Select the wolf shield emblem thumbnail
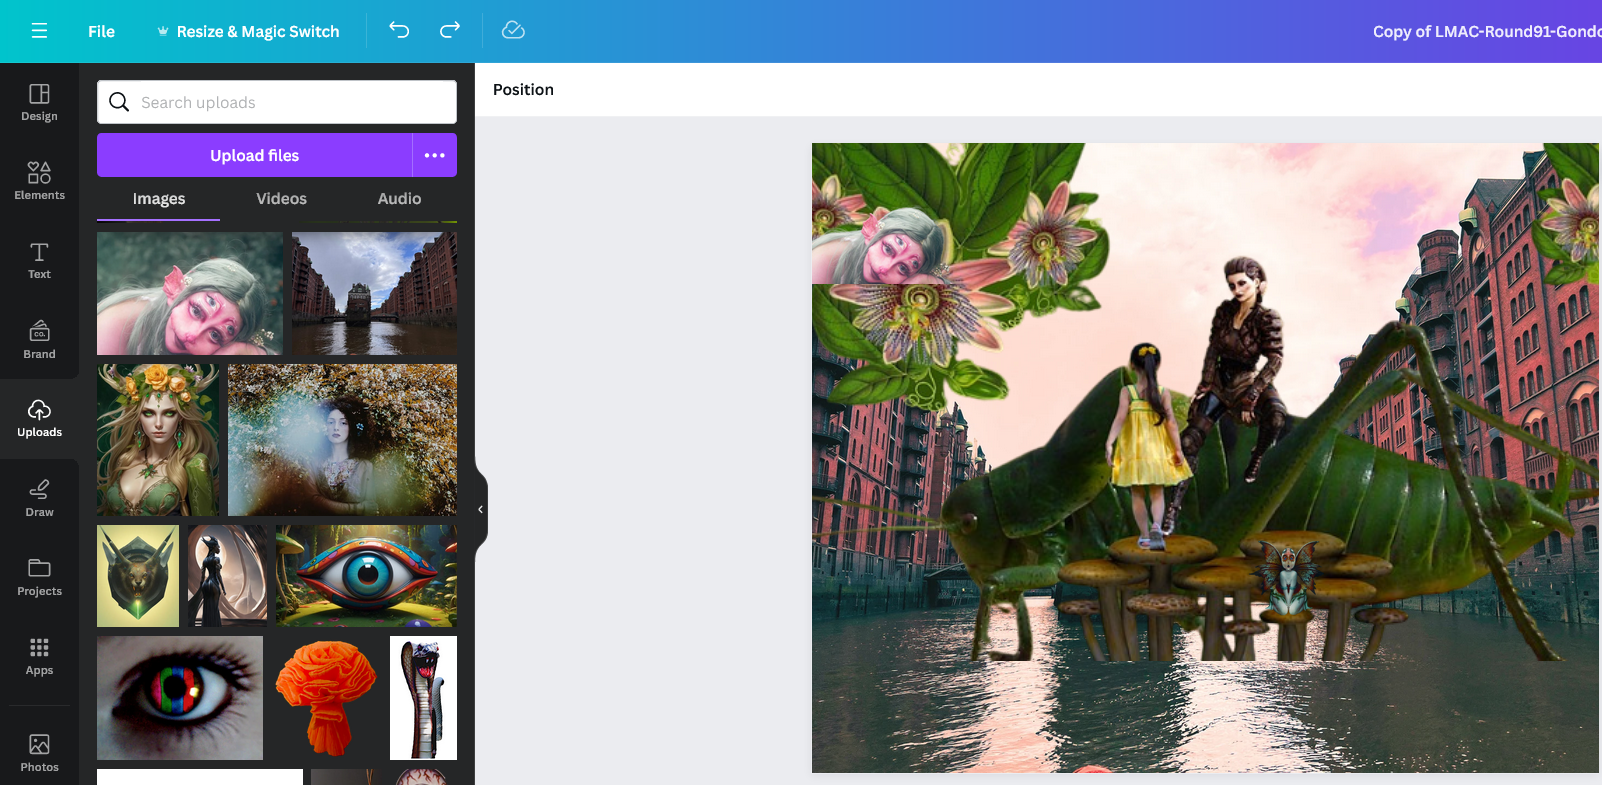1602x785 pixels. click(x=138, y=576)
